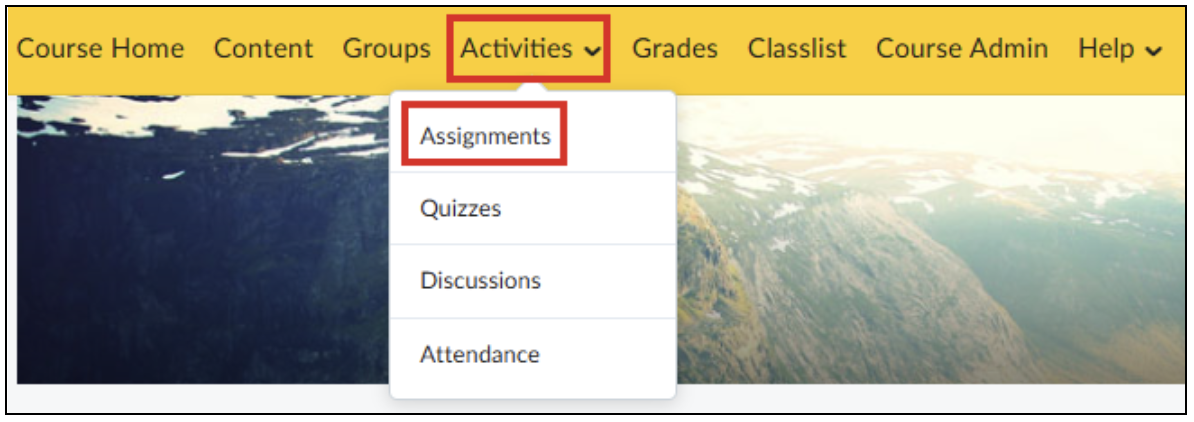
Task: Open Attendance from Activities menu
Action: click(x=480, y=354)
